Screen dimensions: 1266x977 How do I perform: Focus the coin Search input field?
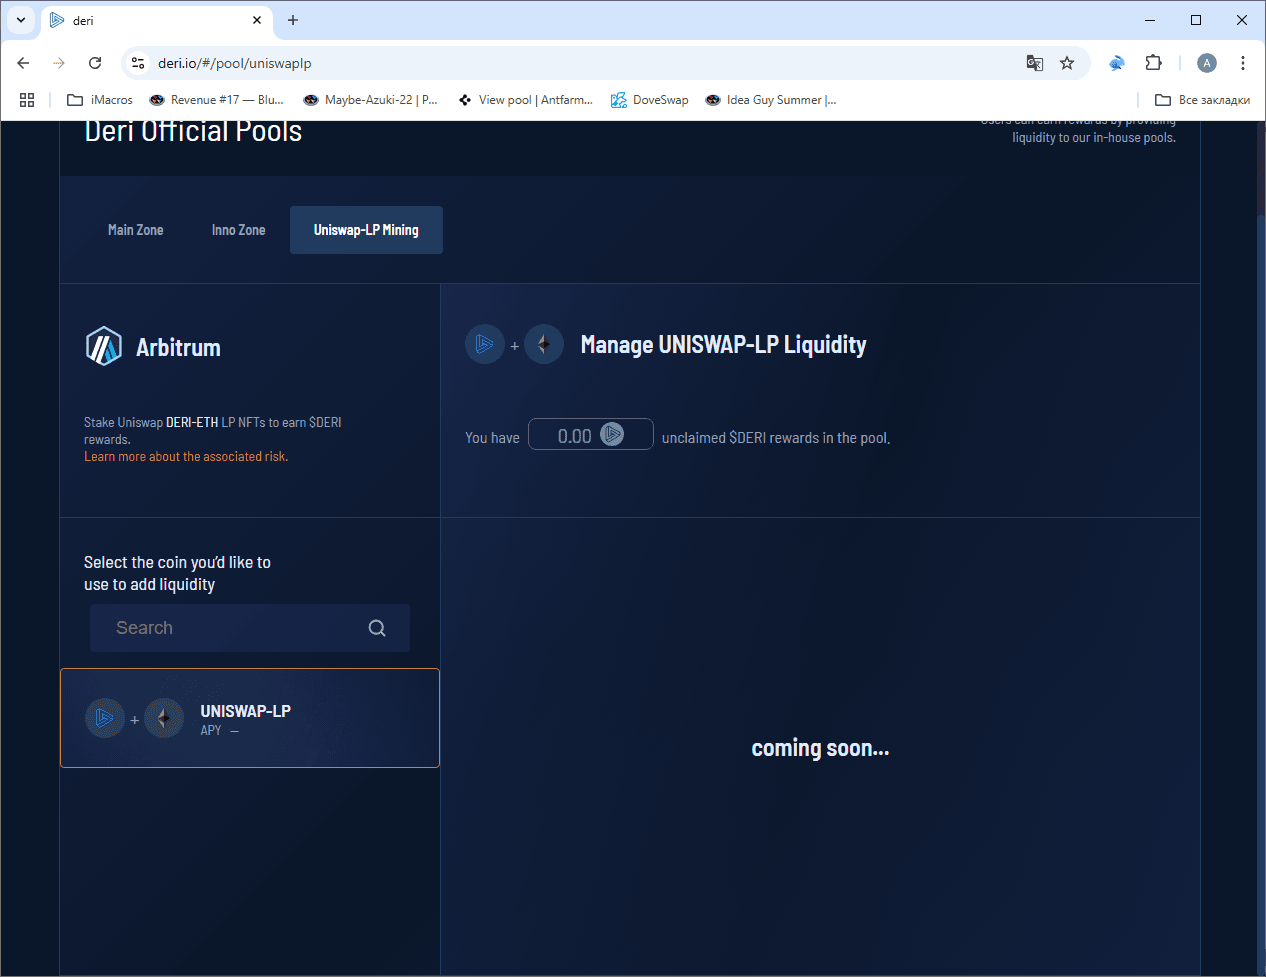coord(250,628)
